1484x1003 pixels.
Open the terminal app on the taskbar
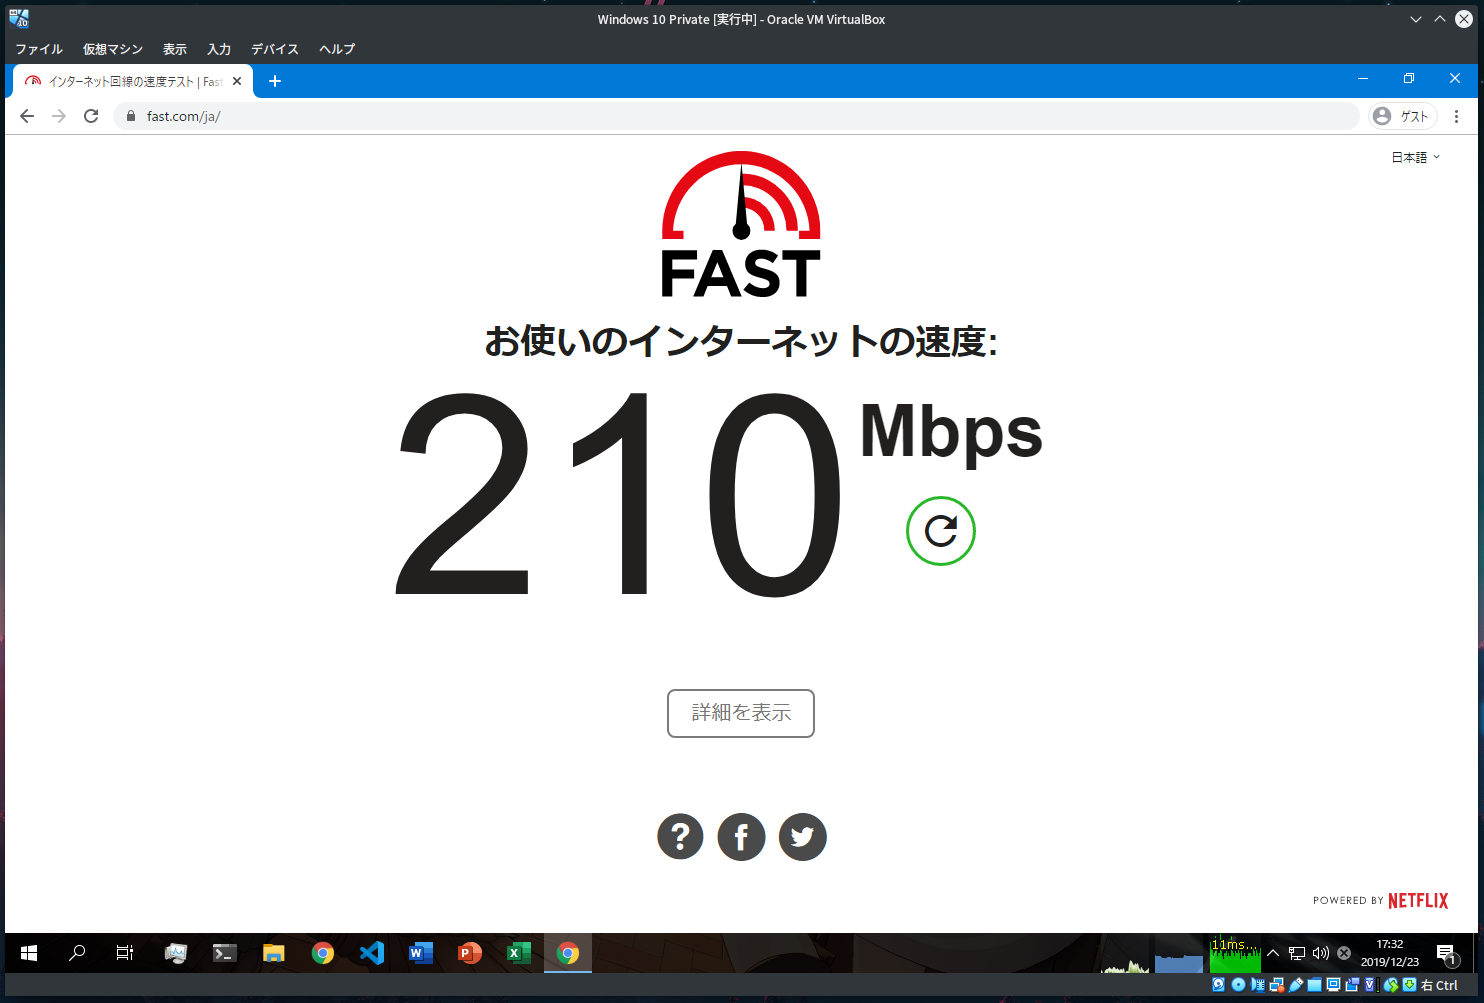pos(224,953)
